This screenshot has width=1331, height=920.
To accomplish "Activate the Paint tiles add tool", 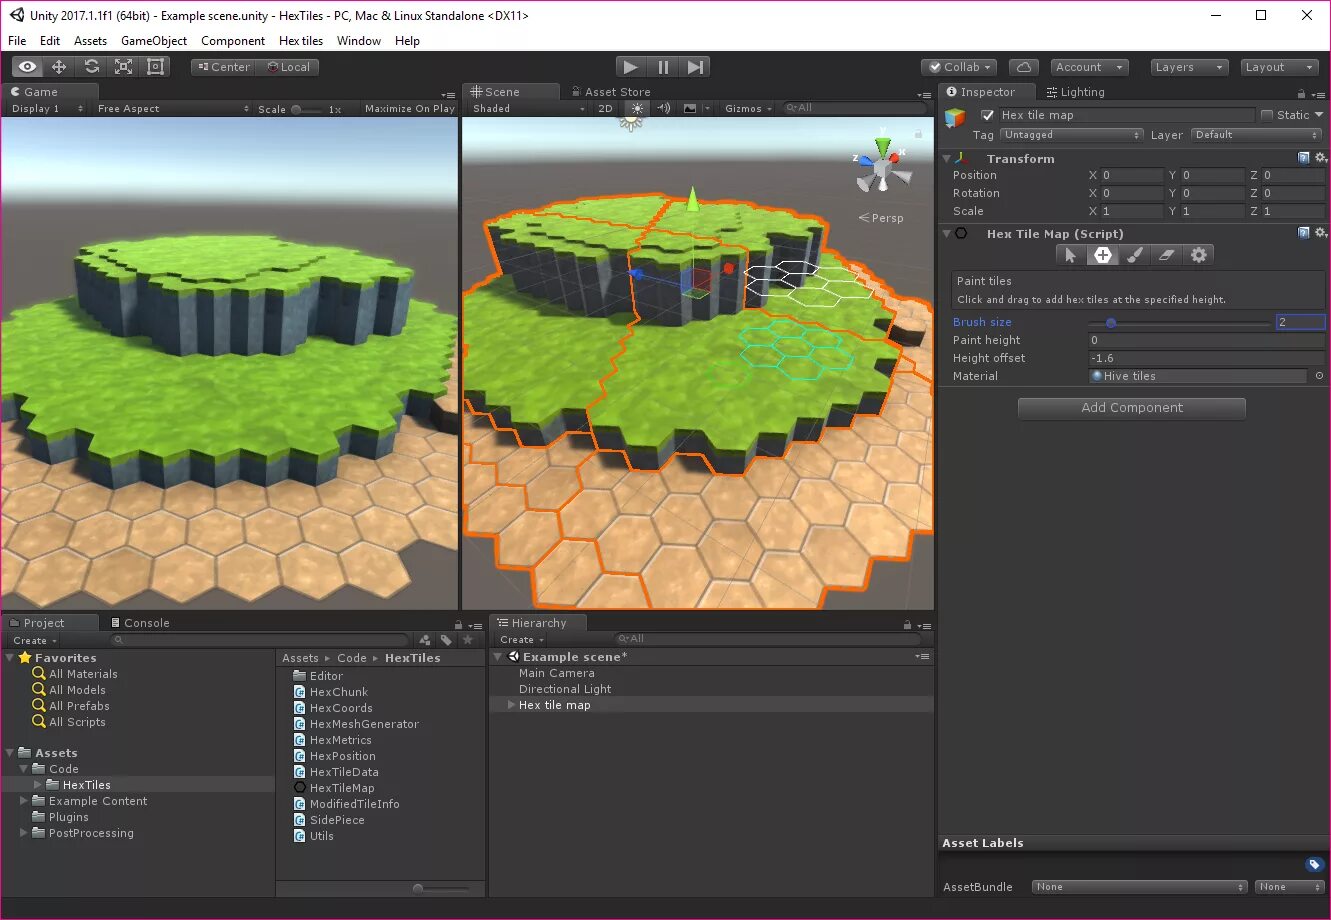I will coord(1103,255).
